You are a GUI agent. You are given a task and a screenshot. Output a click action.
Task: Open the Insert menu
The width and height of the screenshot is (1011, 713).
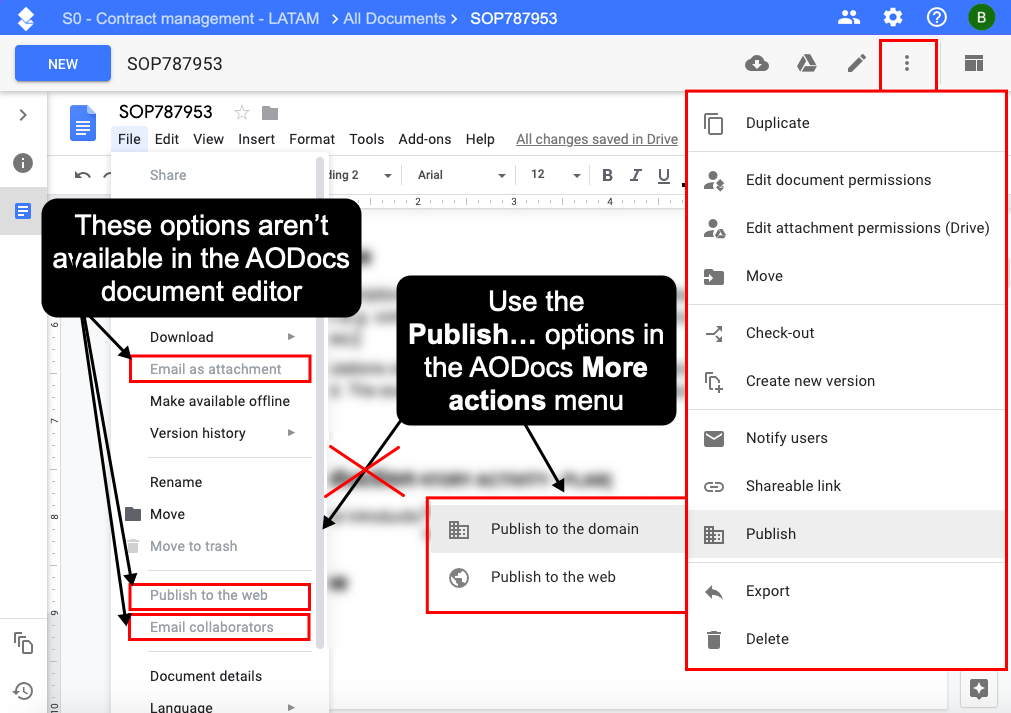pos(256,139)
